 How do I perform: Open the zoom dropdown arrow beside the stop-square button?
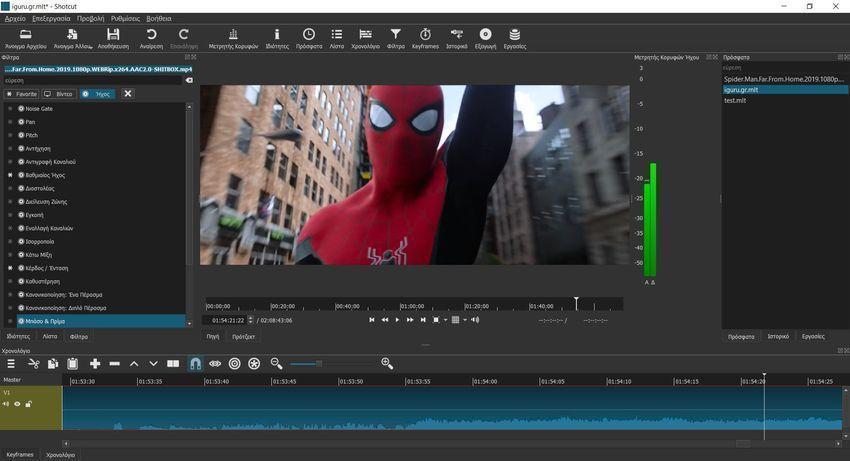(x=445, y=320)
